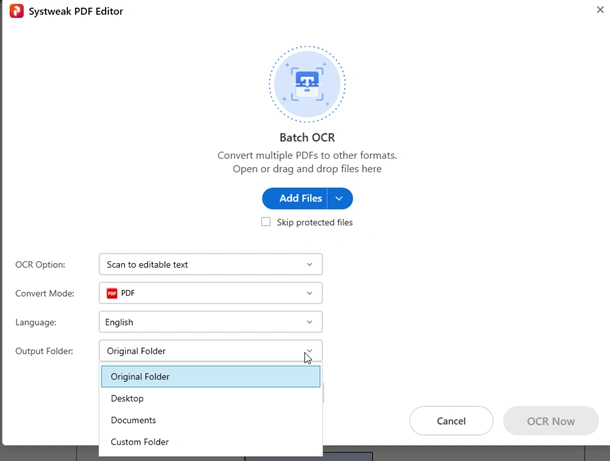Choose Documents as output folder
The image size is (610, 461).
click(210, 420)
